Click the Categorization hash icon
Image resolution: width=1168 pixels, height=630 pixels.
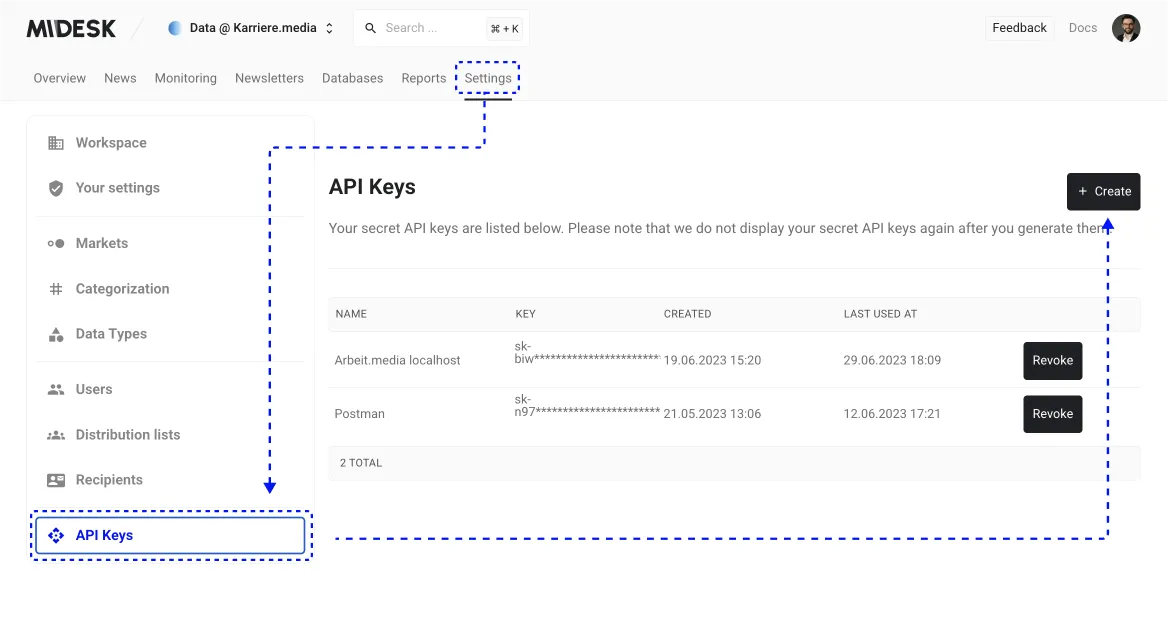[x=56, y=289]
